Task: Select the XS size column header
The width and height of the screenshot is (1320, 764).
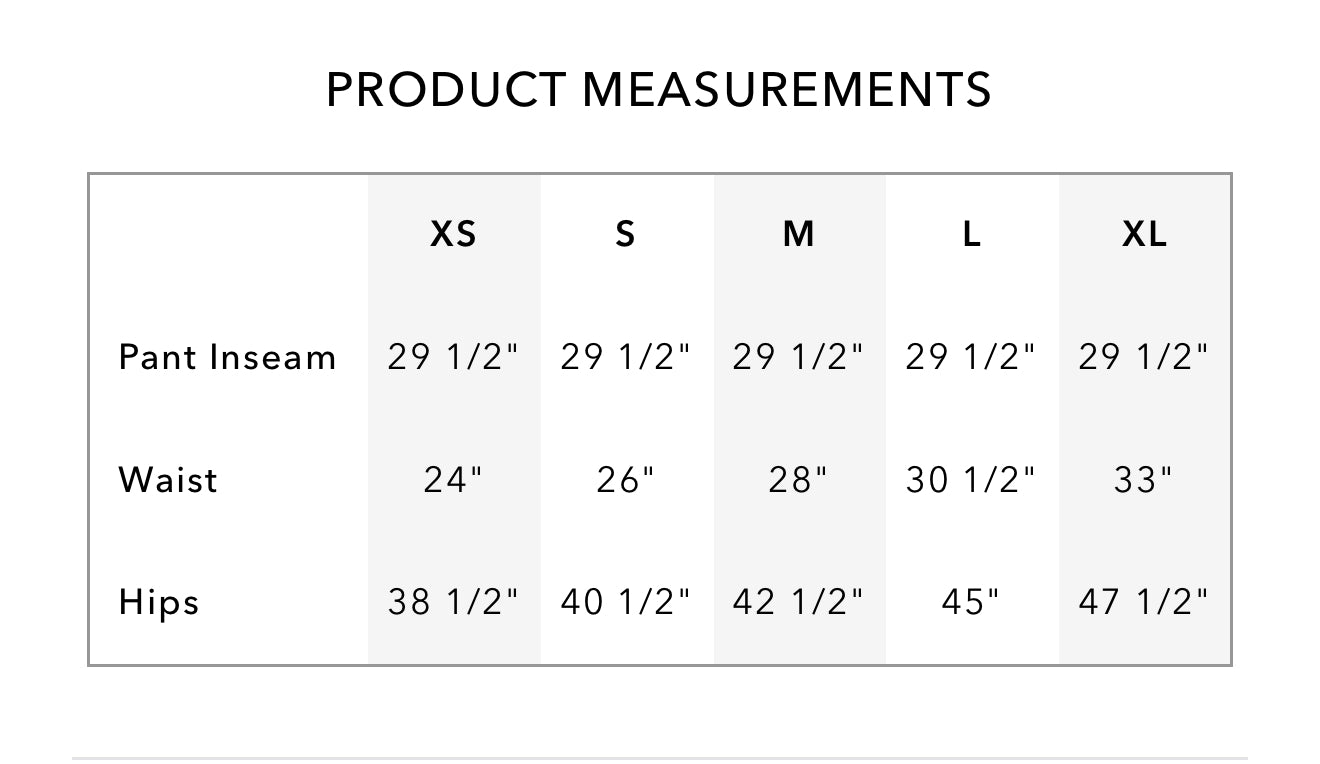Action: [453, 234]
